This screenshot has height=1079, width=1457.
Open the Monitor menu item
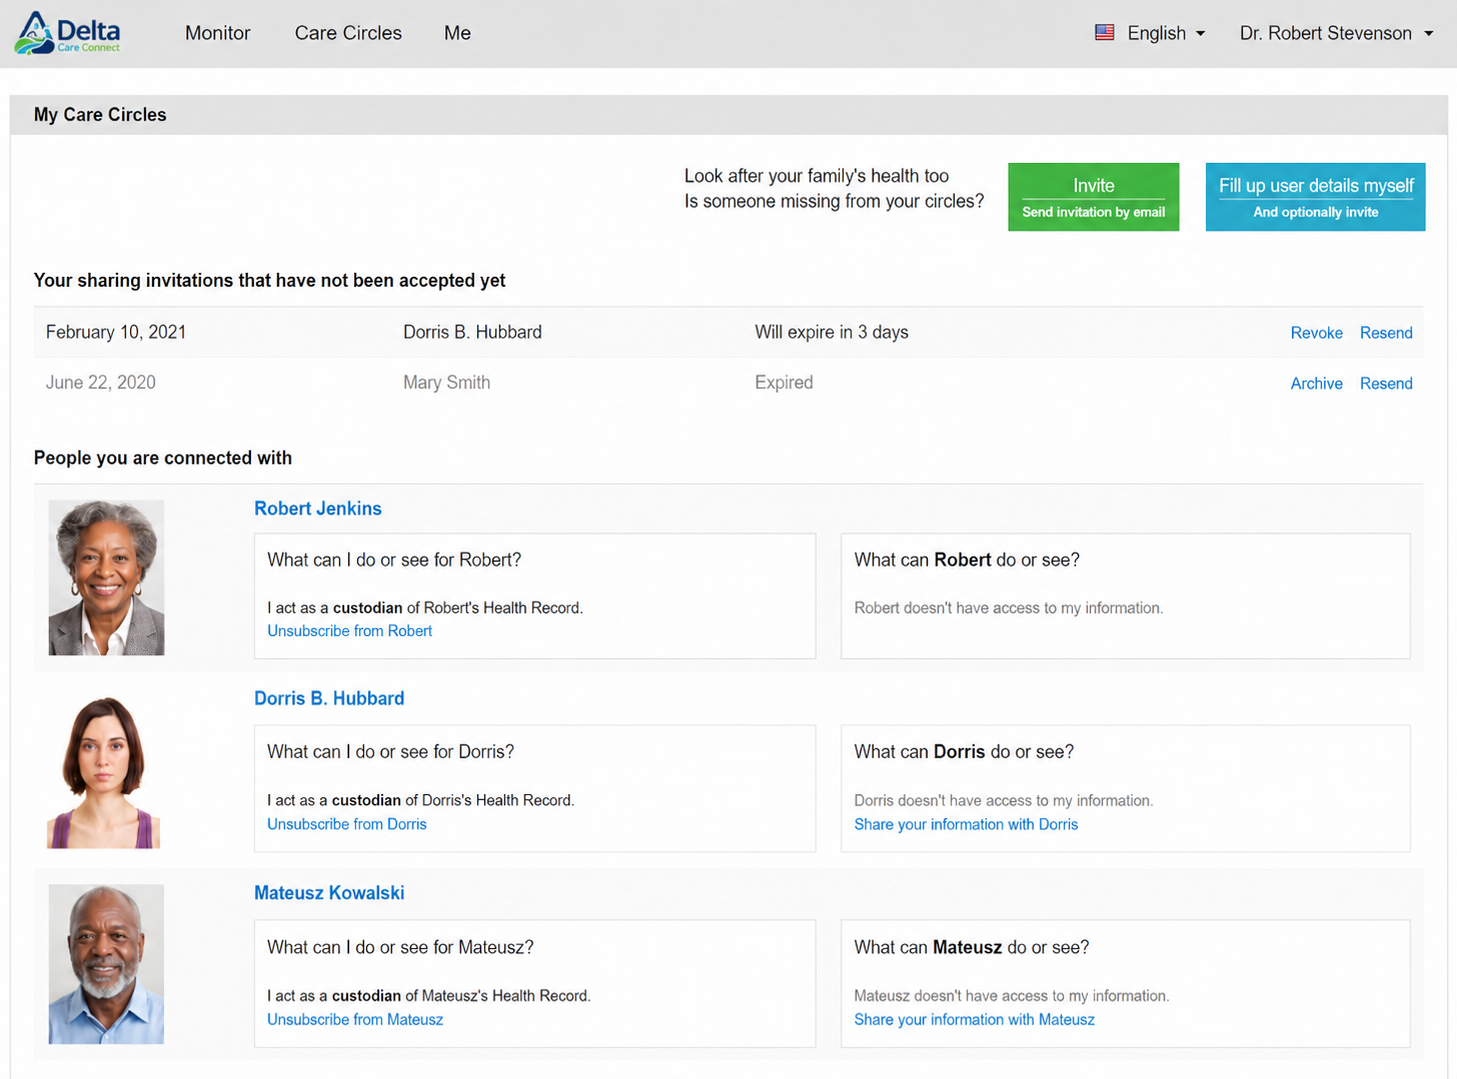point(217,33)
